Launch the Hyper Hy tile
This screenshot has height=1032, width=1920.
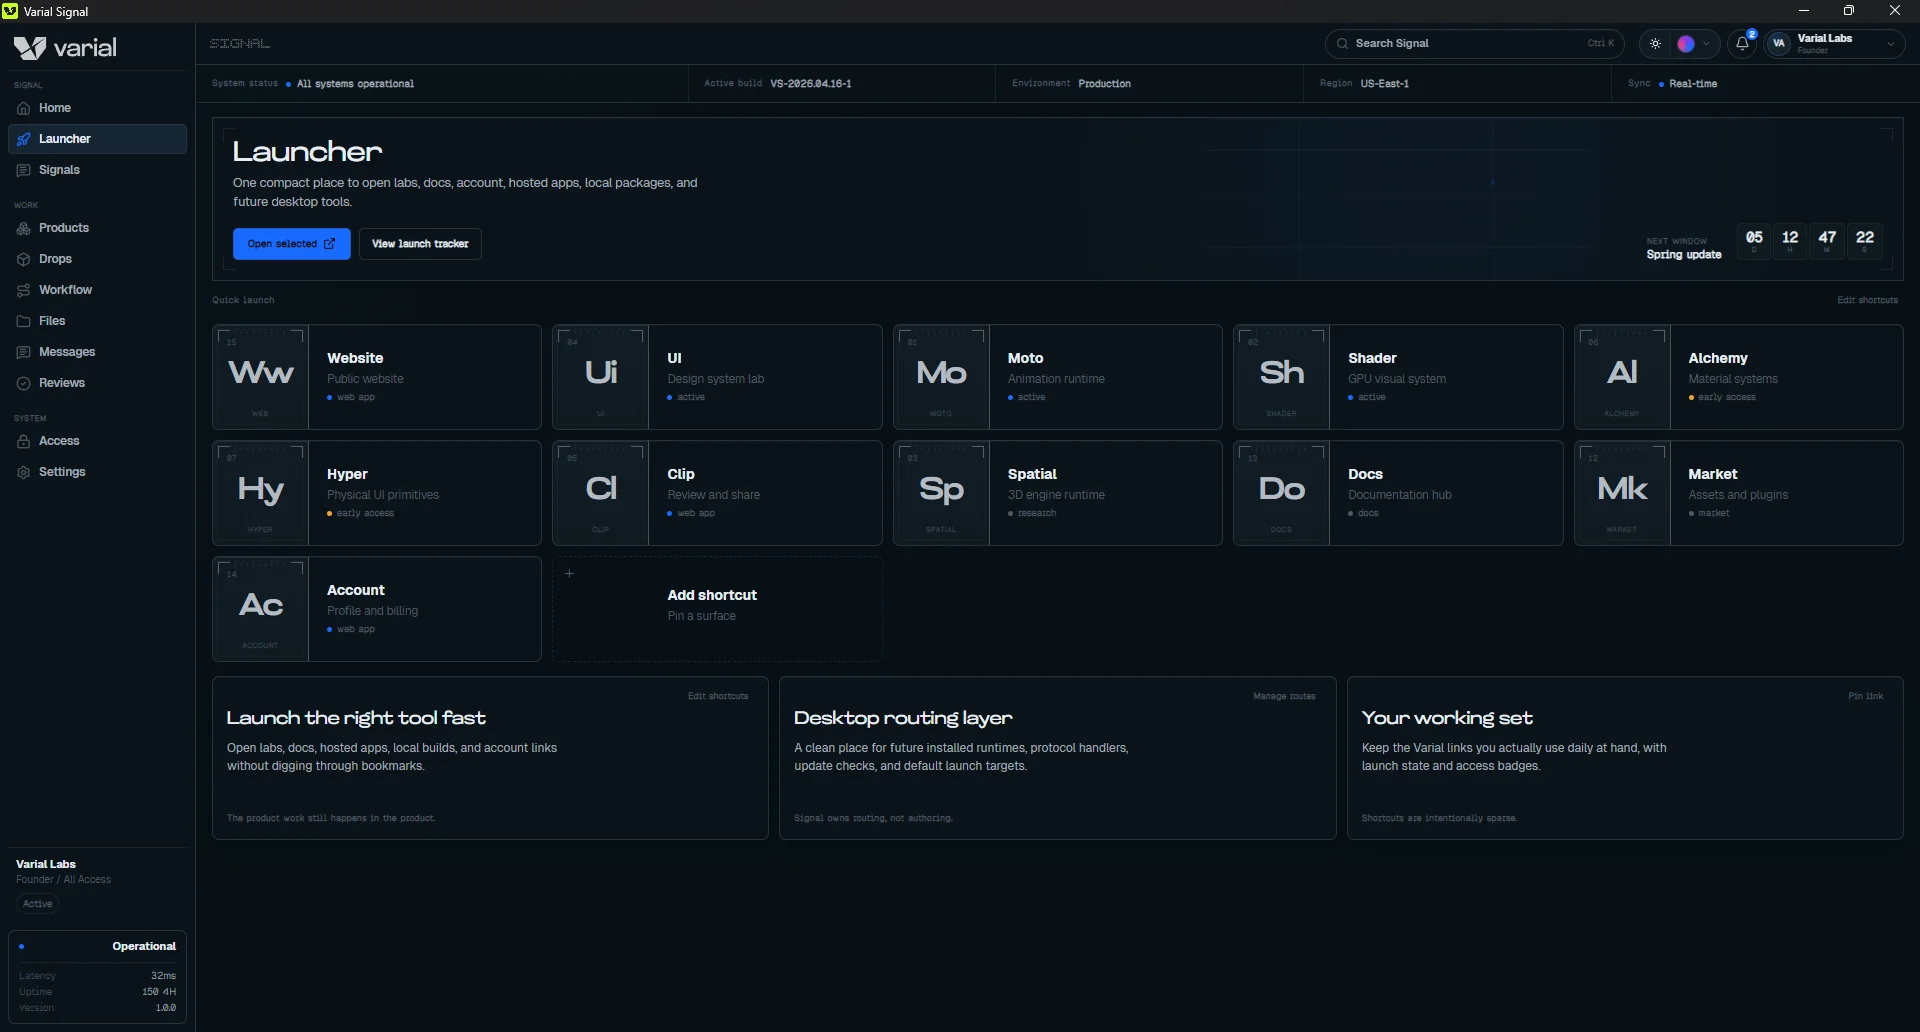click(x=377, y=493)
